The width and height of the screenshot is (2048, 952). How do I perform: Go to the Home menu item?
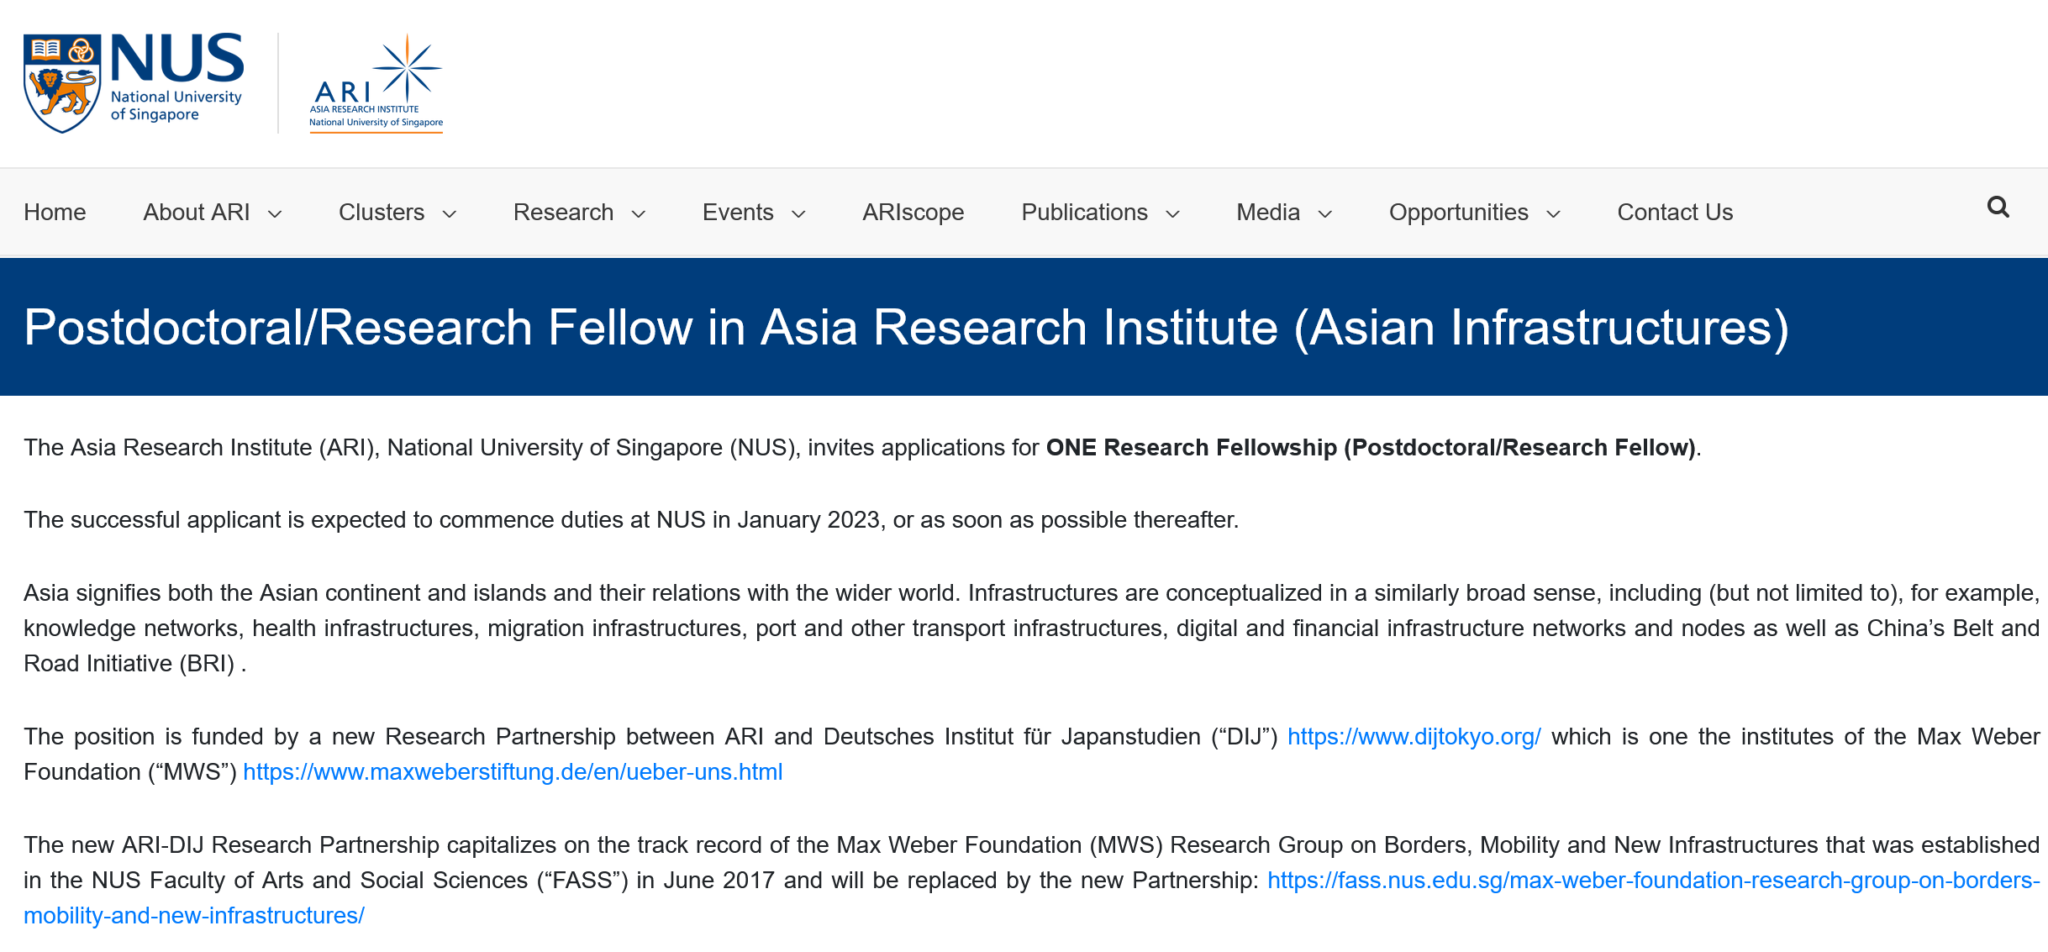tap(55, 212)
